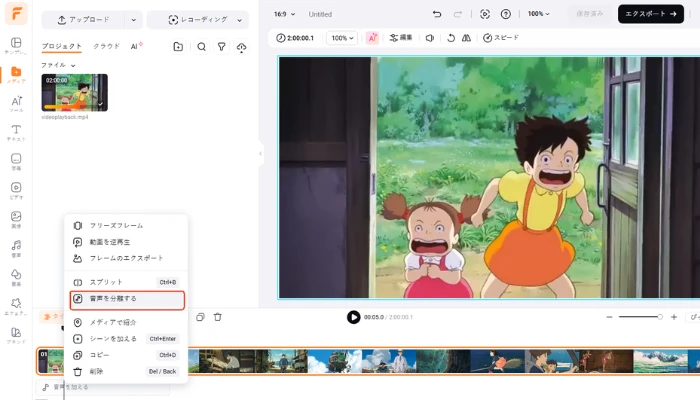Screen dimensions: 700x400
Task: Choose add scene (シーンを加える) menu item
Action: pos(126,339)
